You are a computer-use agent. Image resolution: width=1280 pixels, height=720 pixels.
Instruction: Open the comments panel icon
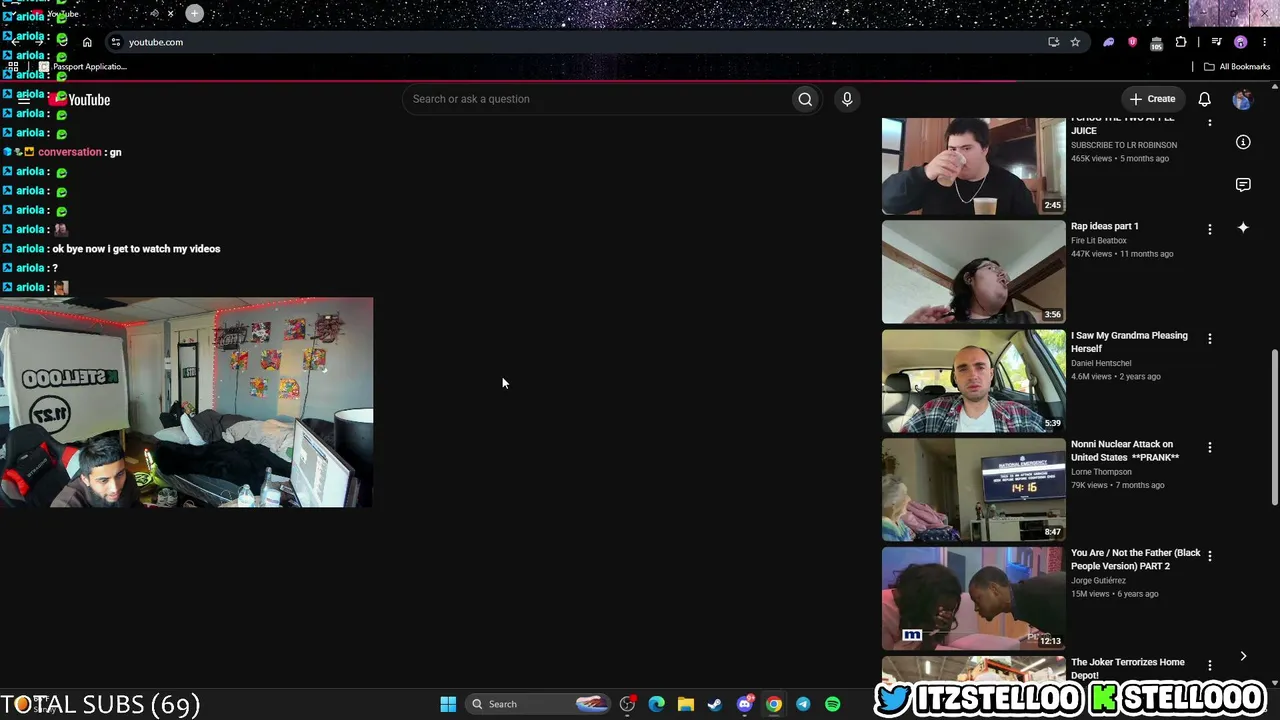click(1243, 185)
